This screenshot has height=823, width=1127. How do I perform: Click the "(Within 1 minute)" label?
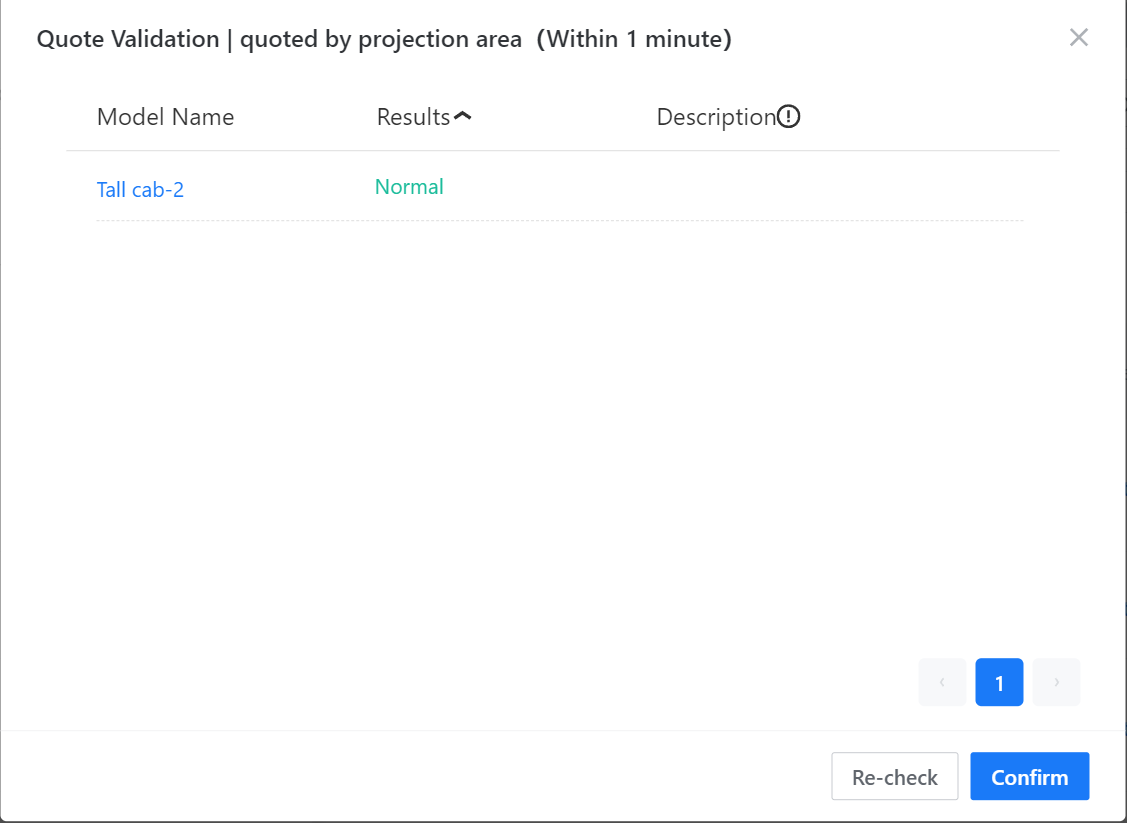point(634,39)
